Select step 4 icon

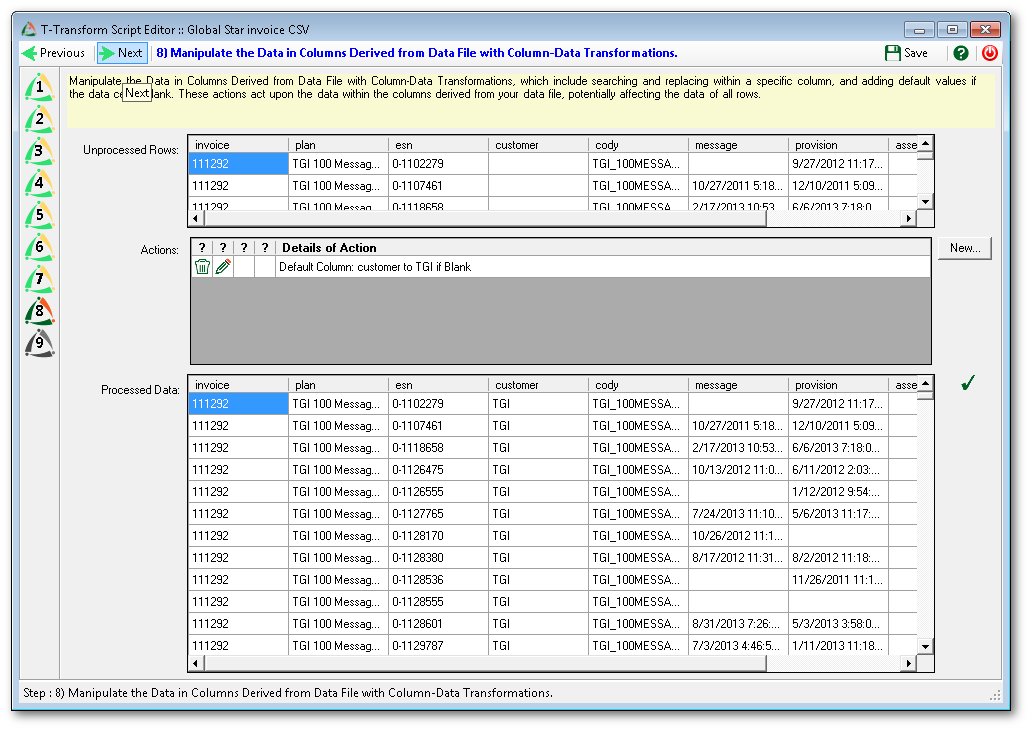(x=39, y=183)
